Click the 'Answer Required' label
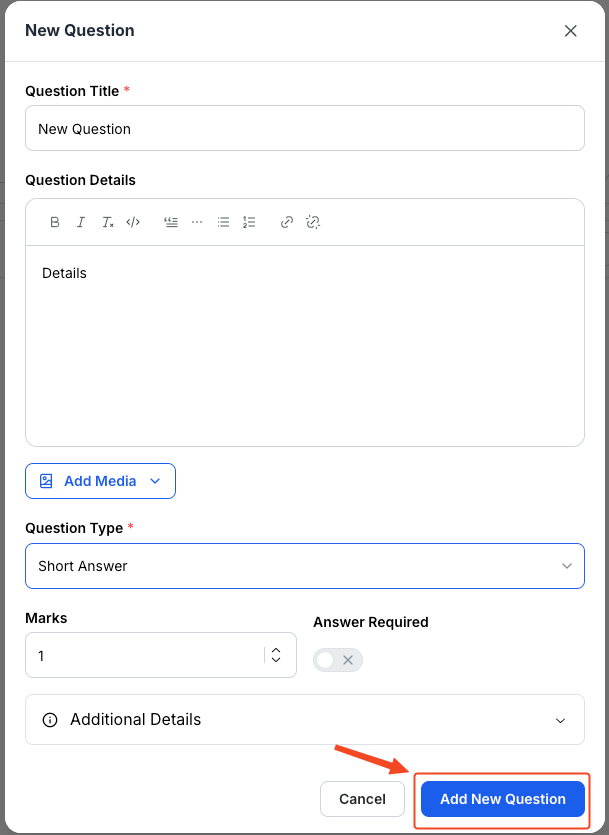Image resolution: width=609 pixels, height=835 pixels. click(x=371, y=622)
